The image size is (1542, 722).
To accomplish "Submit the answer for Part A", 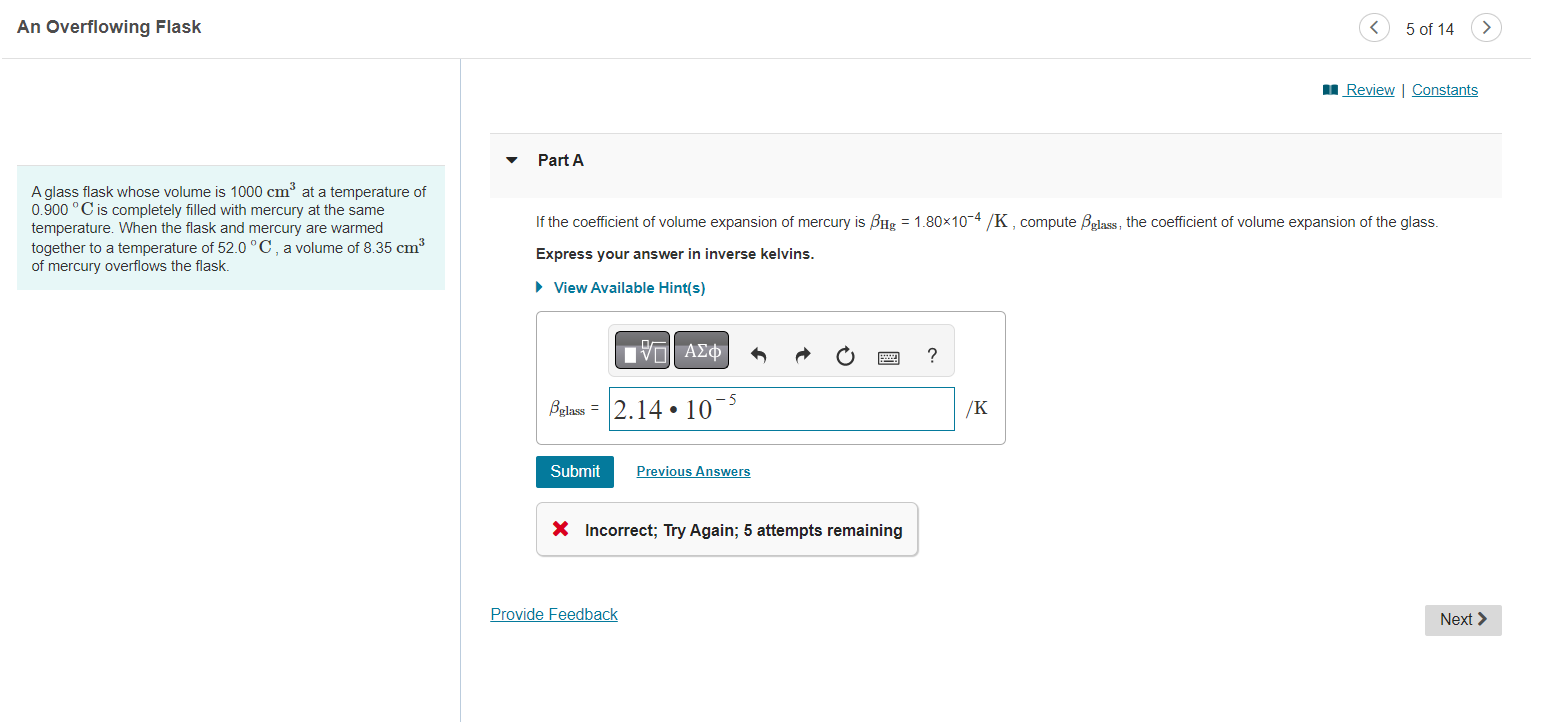I will pos(574,471).
